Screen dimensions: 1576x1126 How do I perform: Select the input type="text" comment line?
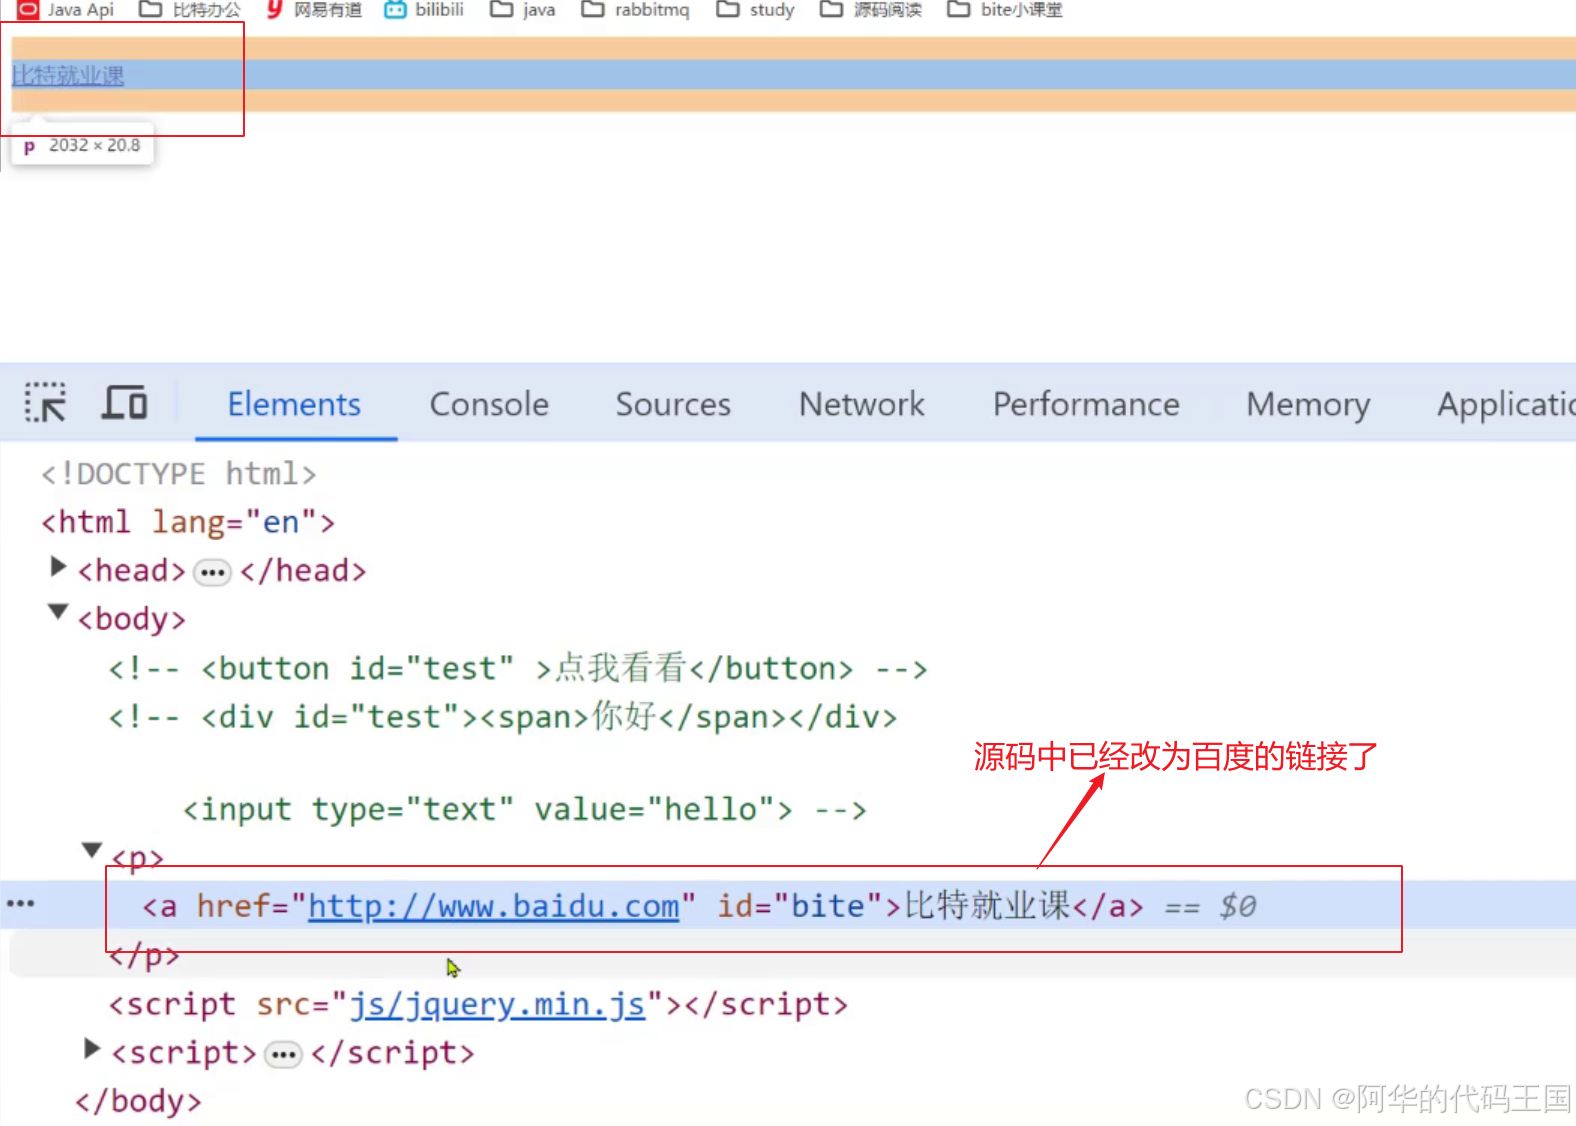pos(525,809)
